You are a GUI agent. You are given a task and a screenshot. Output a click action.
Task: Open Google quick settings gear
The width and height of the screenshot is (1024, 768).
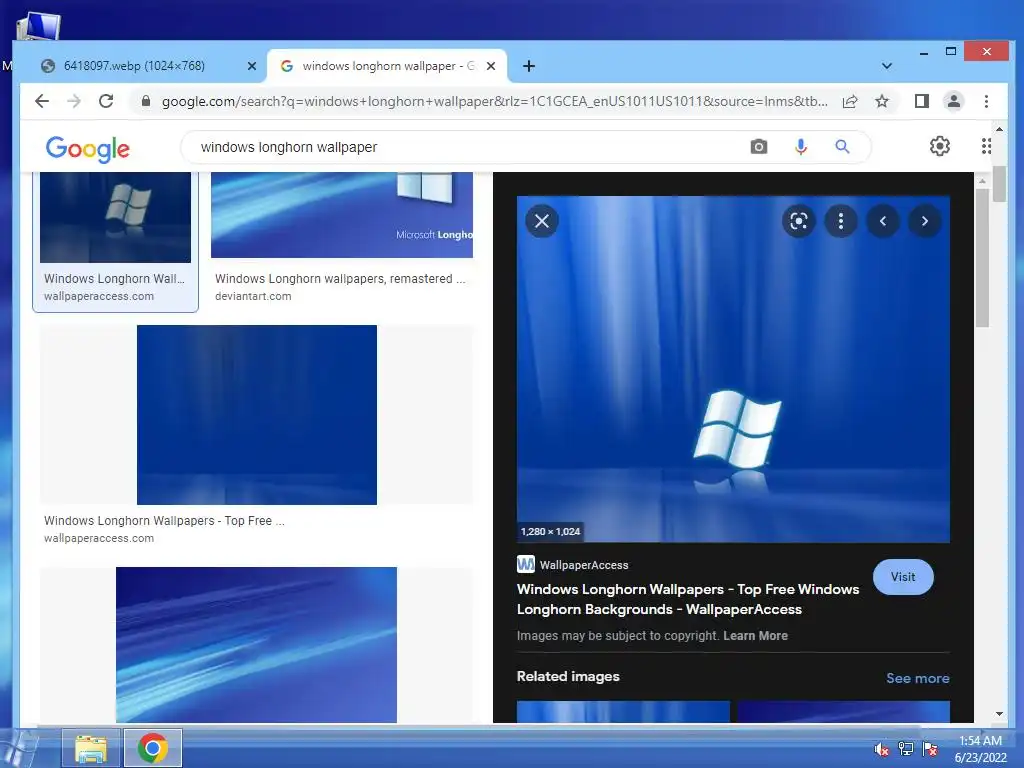(x=940, y=146)
